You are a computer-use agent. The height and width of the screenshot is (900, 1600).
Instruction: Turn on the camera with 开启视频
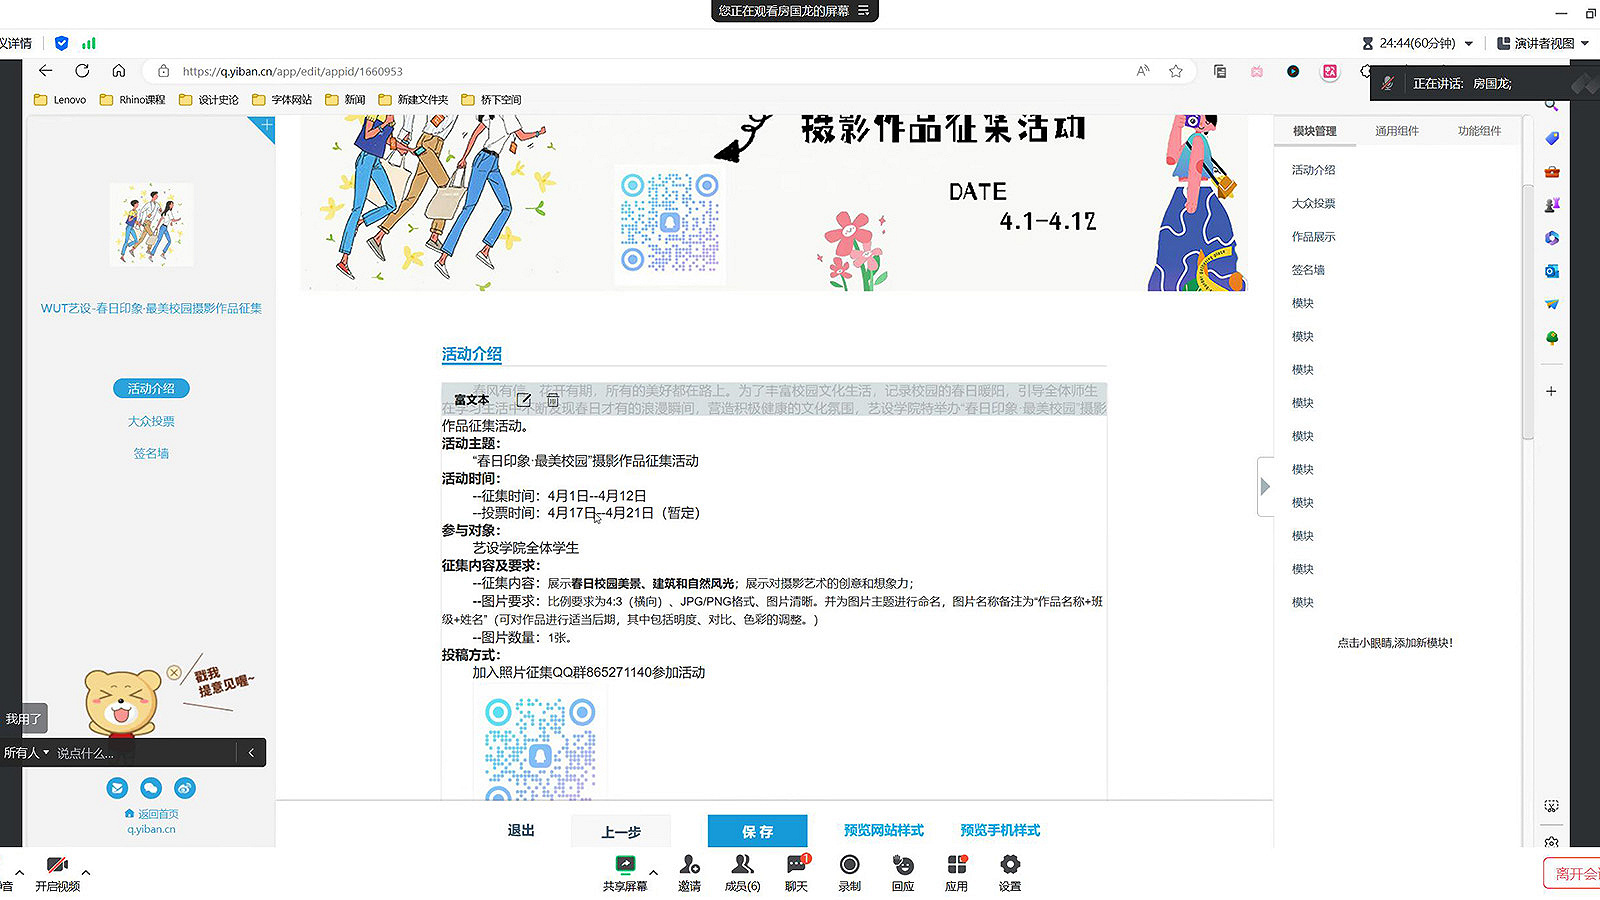[57, 872]
